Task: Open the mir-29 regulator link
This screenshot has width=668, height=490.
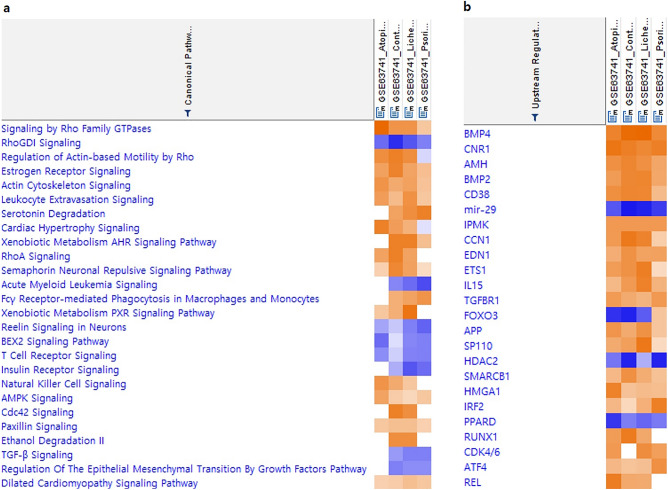Action: point(480,210)
